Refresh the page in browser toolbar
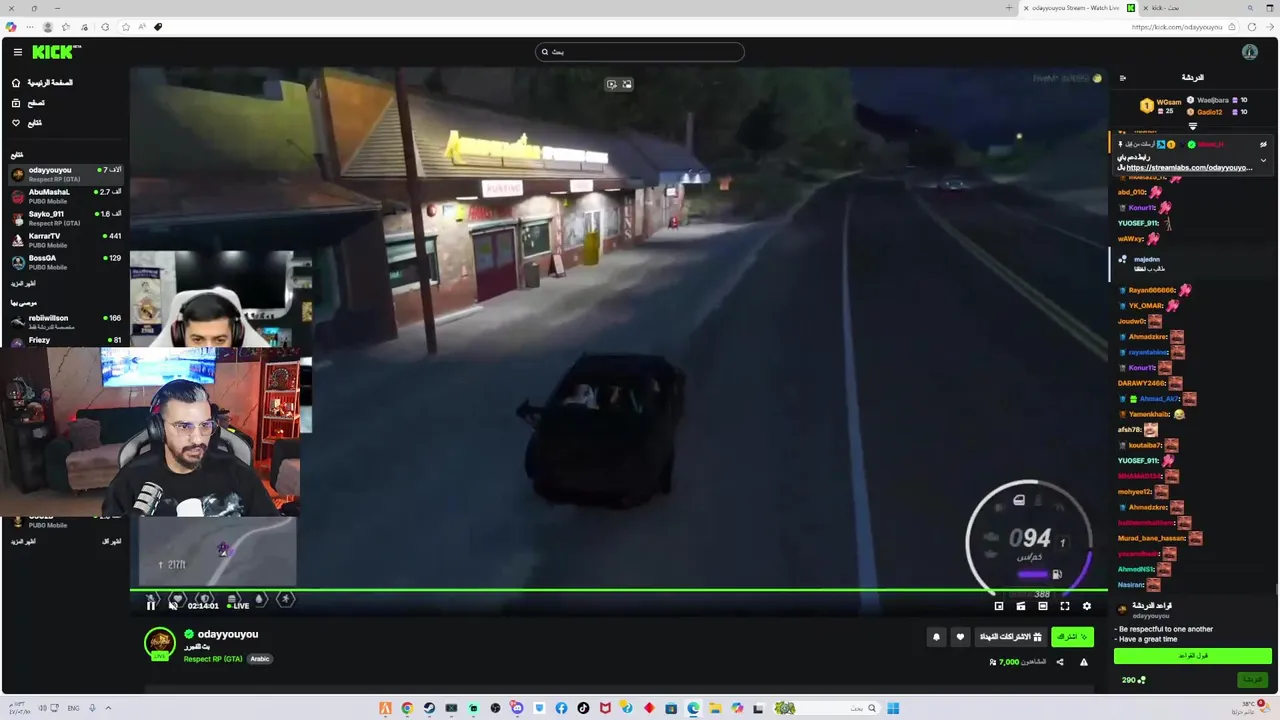 click(1252, 27)
